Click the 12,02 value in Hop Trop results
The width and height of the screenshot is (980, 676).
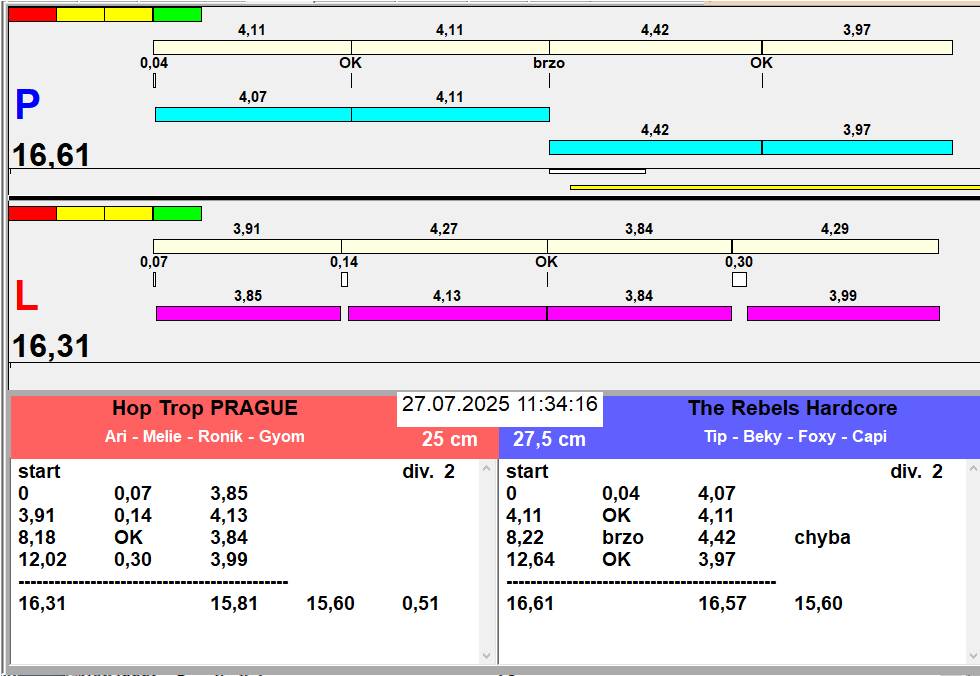(x=42, y=559)
